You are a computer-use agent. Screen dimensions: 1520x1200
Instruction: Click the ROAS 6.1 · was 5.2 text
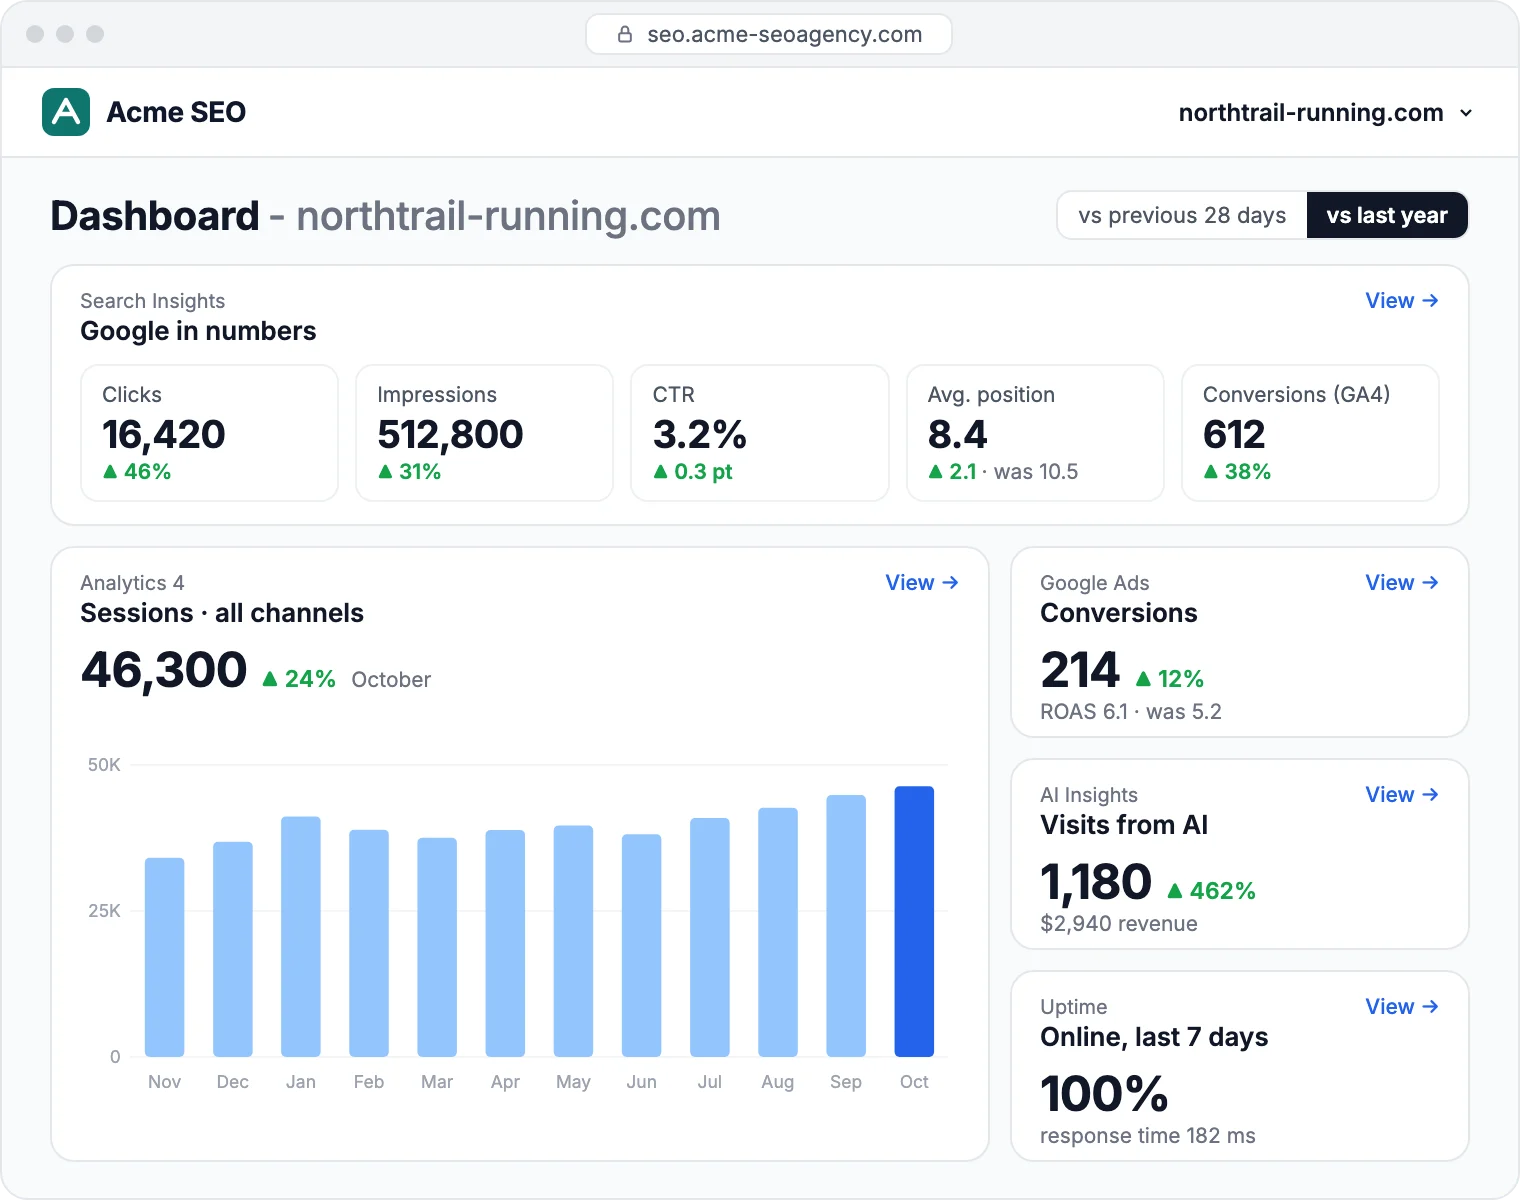[1131, 712]
